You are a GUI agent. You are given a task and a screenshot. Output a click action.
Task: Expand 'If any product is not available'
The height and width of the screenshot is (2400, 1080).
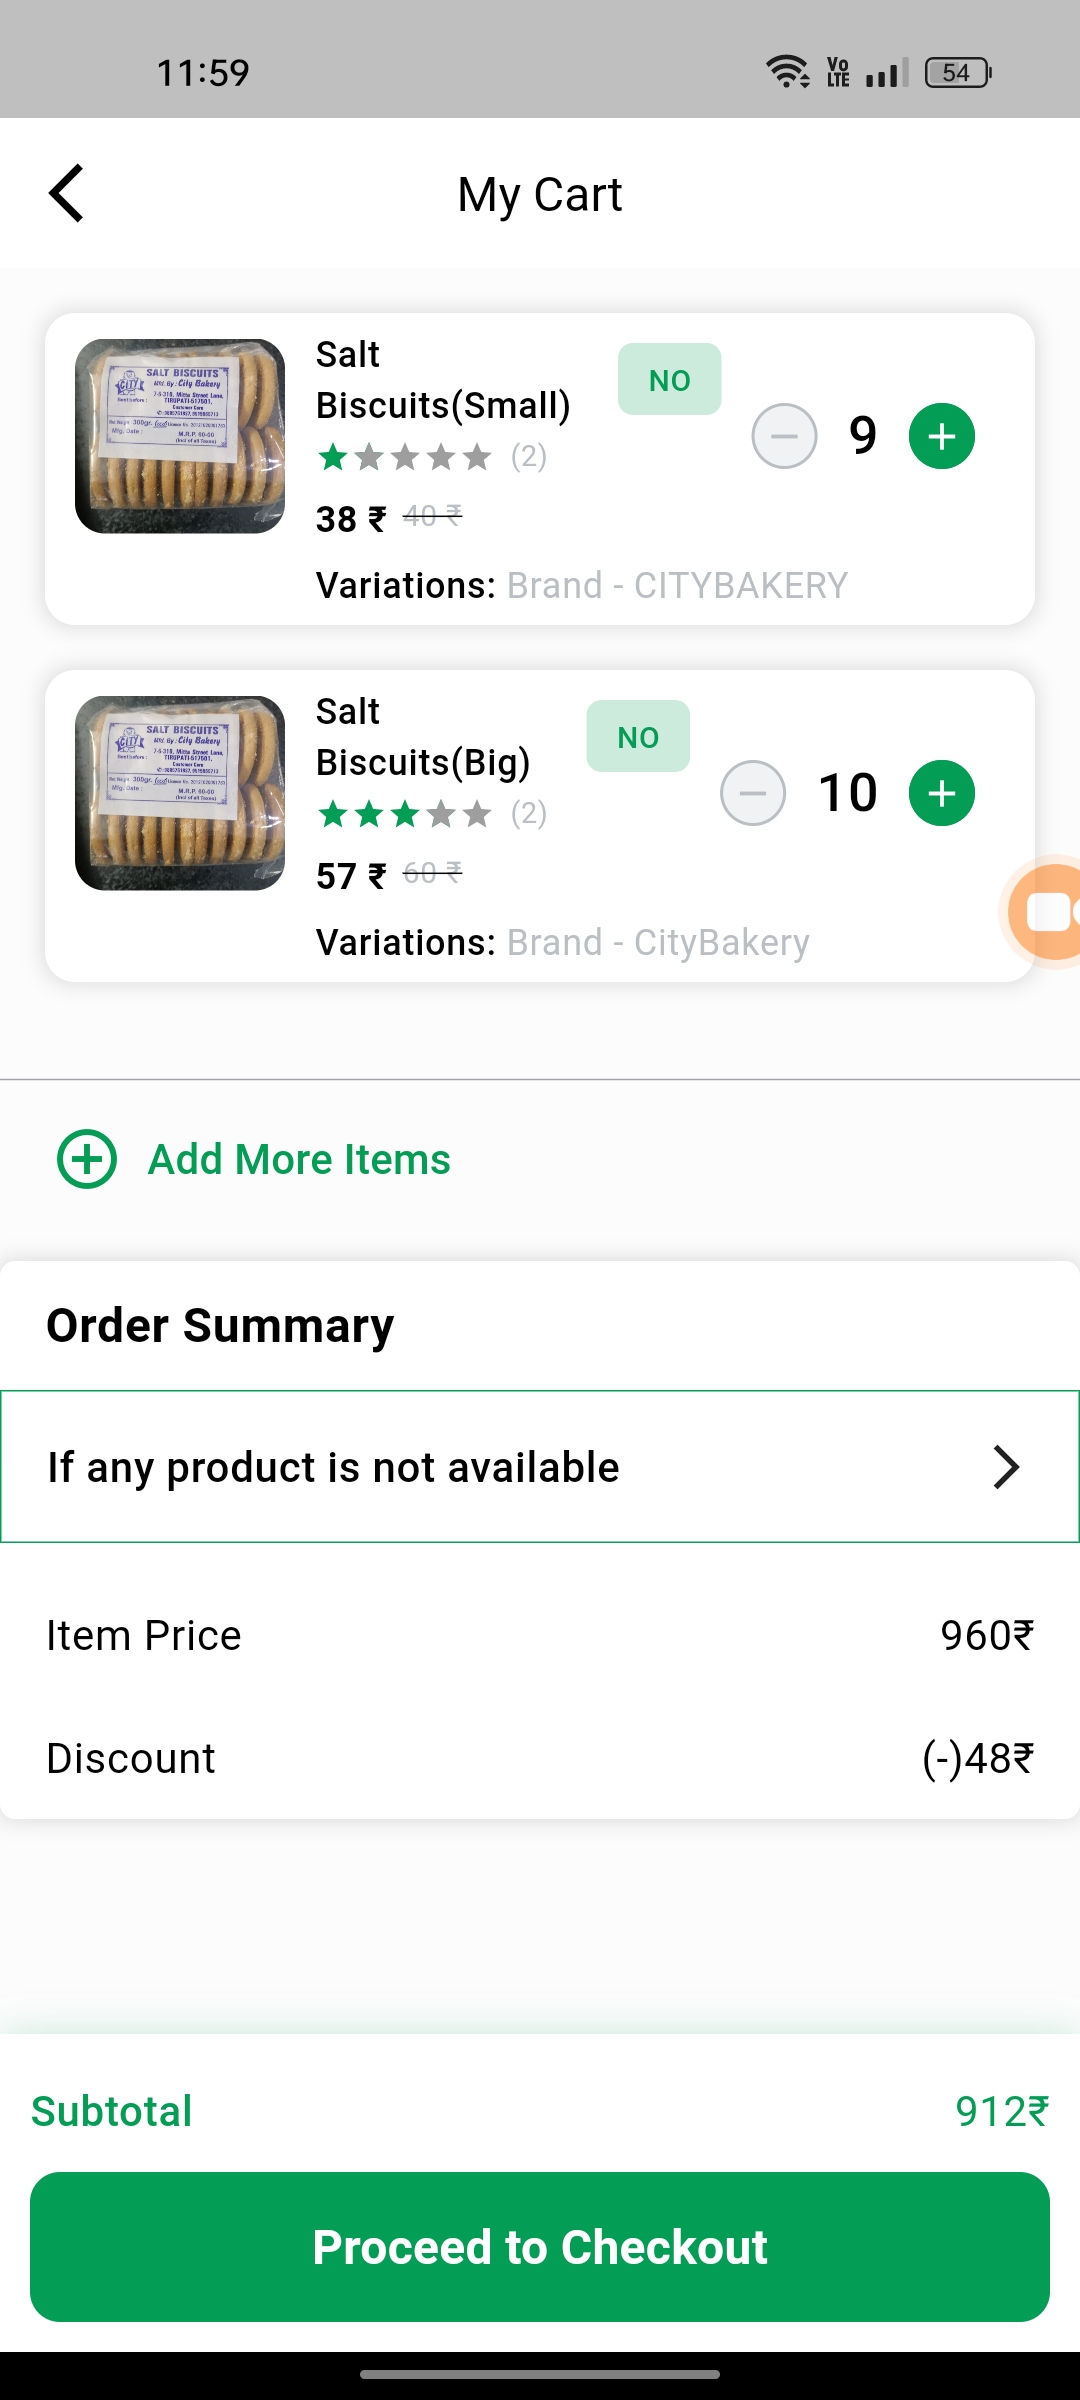[540, 1467]
